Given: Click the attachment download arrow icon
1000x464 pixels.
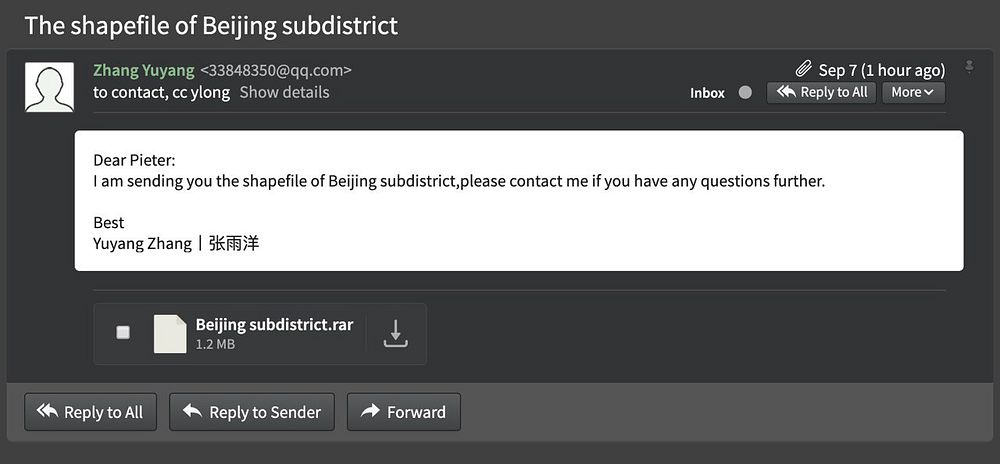Looking at the screenshot, I should (x=396, y=333).
